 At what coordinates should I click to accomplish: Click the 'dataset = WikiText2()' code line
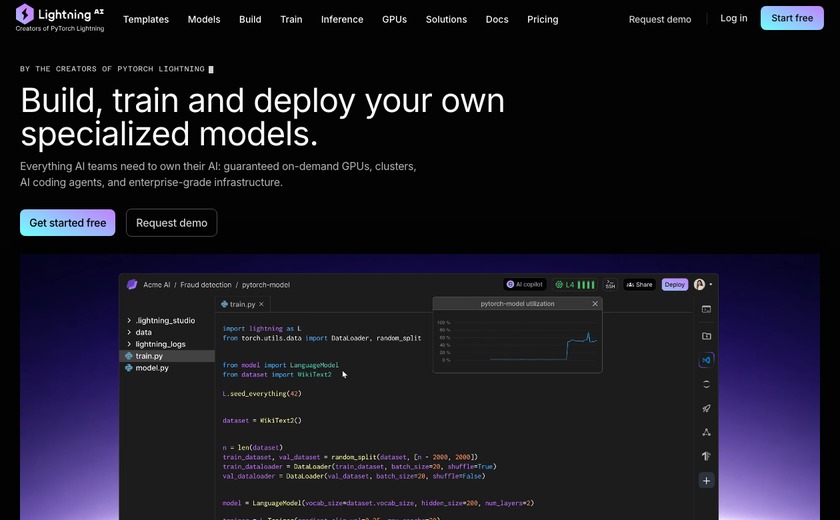[262, 420]
